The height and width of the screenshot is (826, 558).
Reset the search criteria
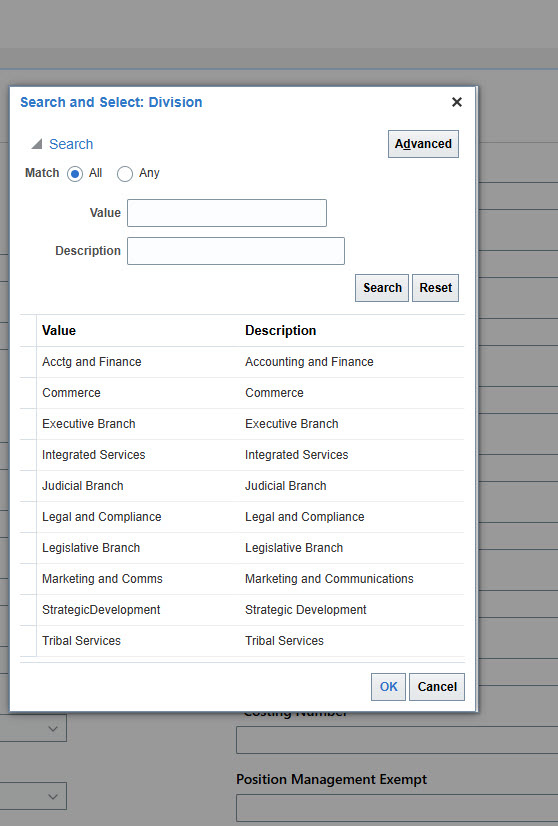click(x=435, y=288)
